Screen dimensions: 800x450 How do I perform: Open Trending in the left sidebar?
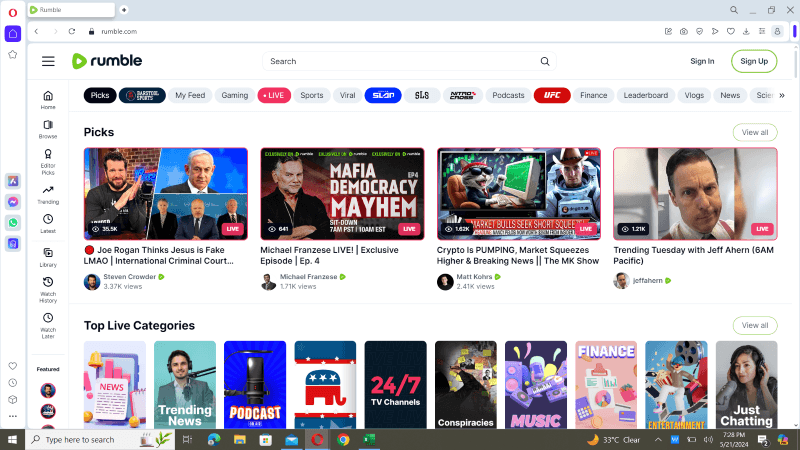coord(48,194)
